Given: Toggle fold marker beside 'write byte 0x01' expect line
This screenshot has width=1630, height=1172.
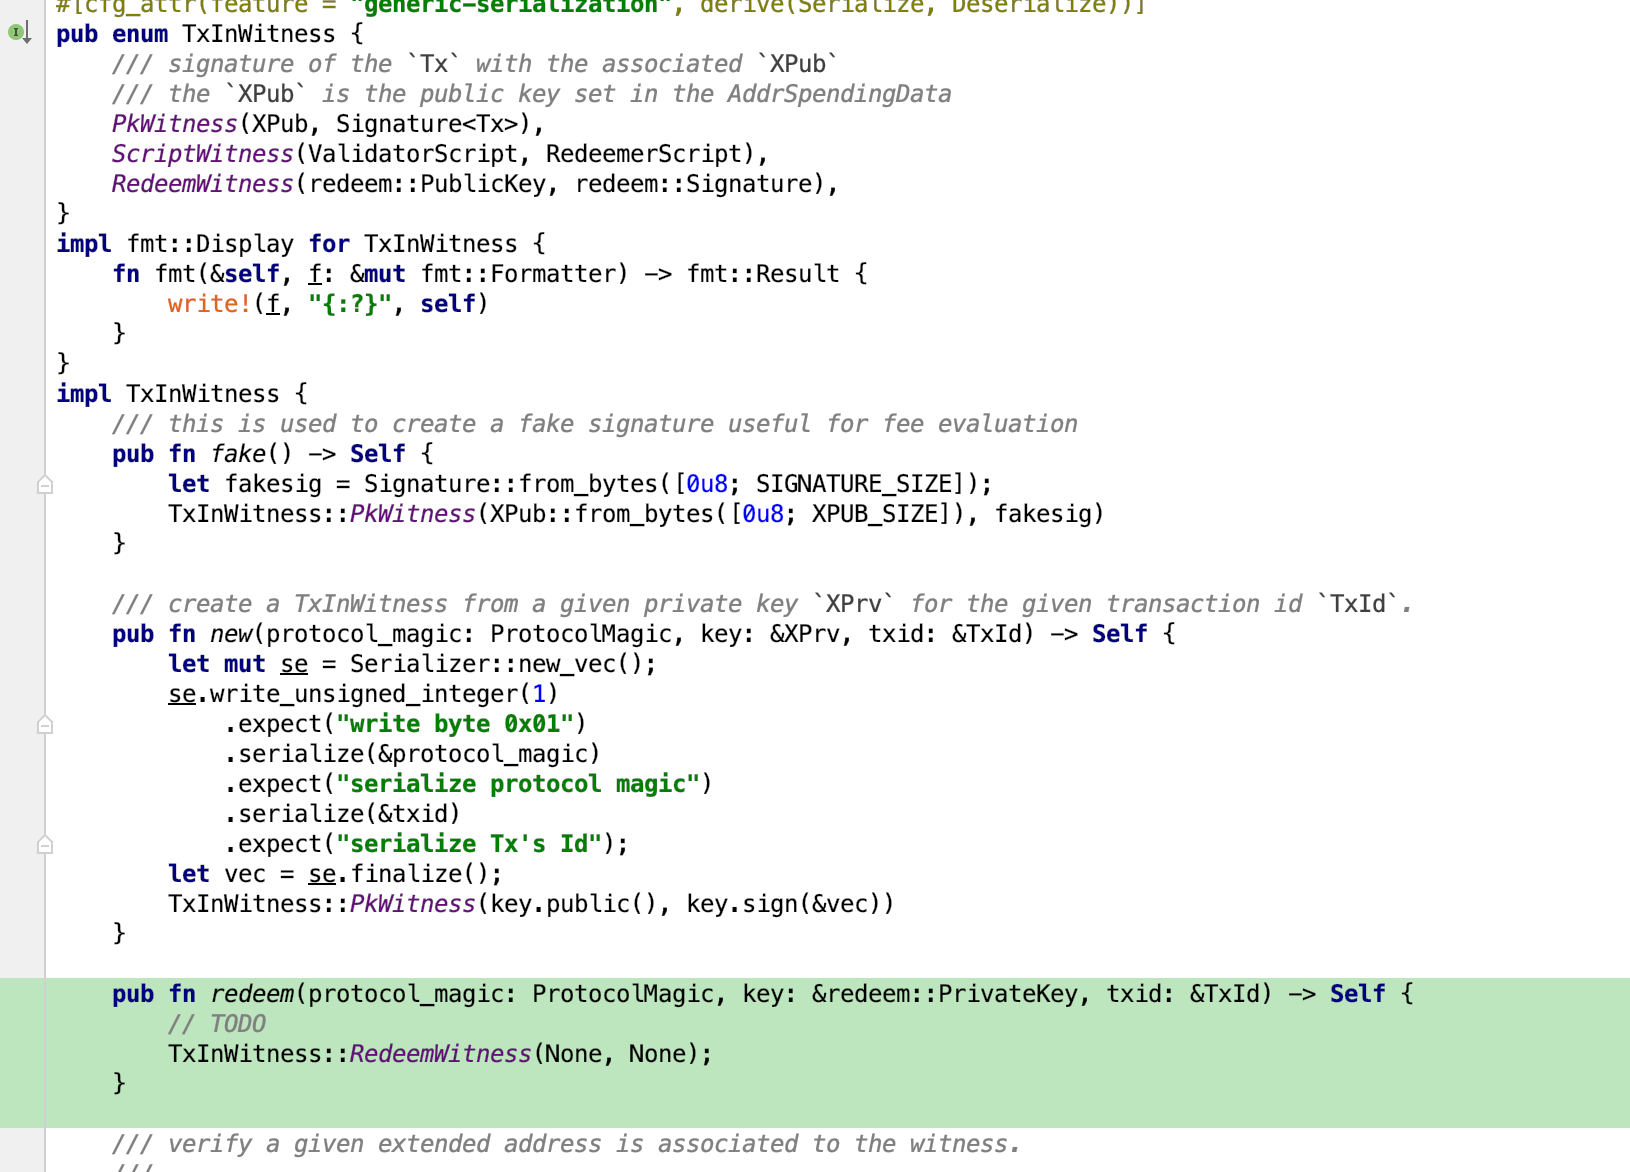Looking at the screenshot, I should [x=45, y=725].
